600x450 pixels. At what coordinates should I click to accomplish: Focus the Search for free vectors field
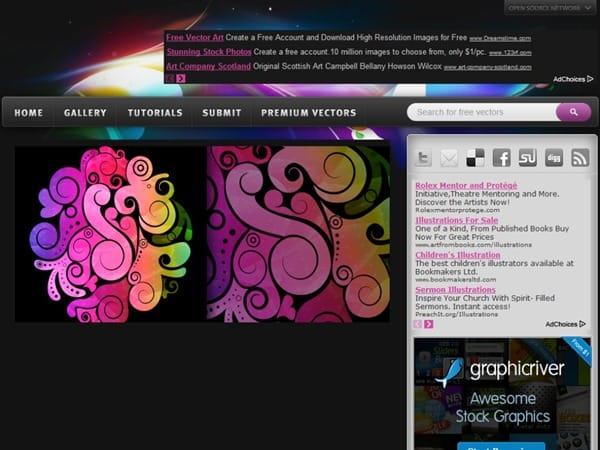[481, 112]
